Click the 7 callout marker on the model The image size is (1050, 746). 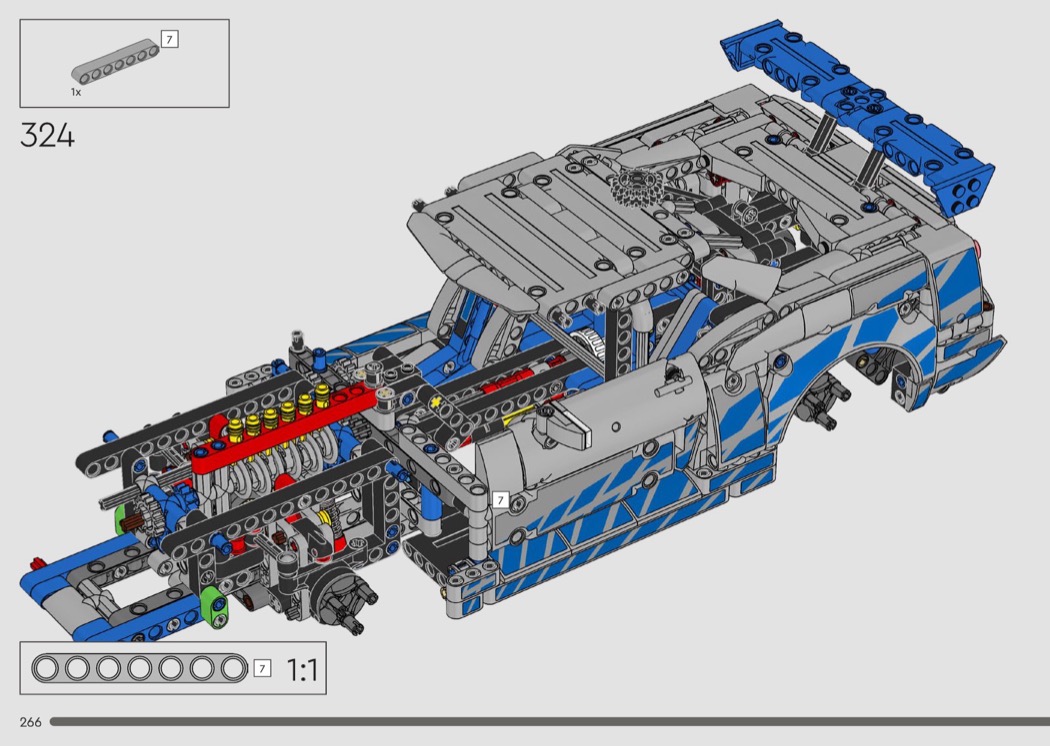coord(501,500)
